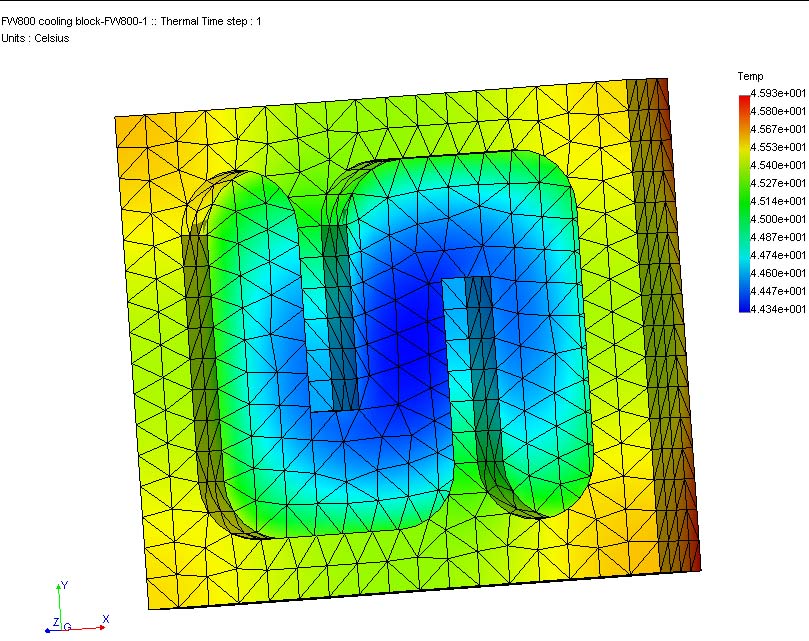Viewport: 809px width, 641px height.
Task: Select the minimum value 4.434e+001 legend label
Action: point(778,309)
